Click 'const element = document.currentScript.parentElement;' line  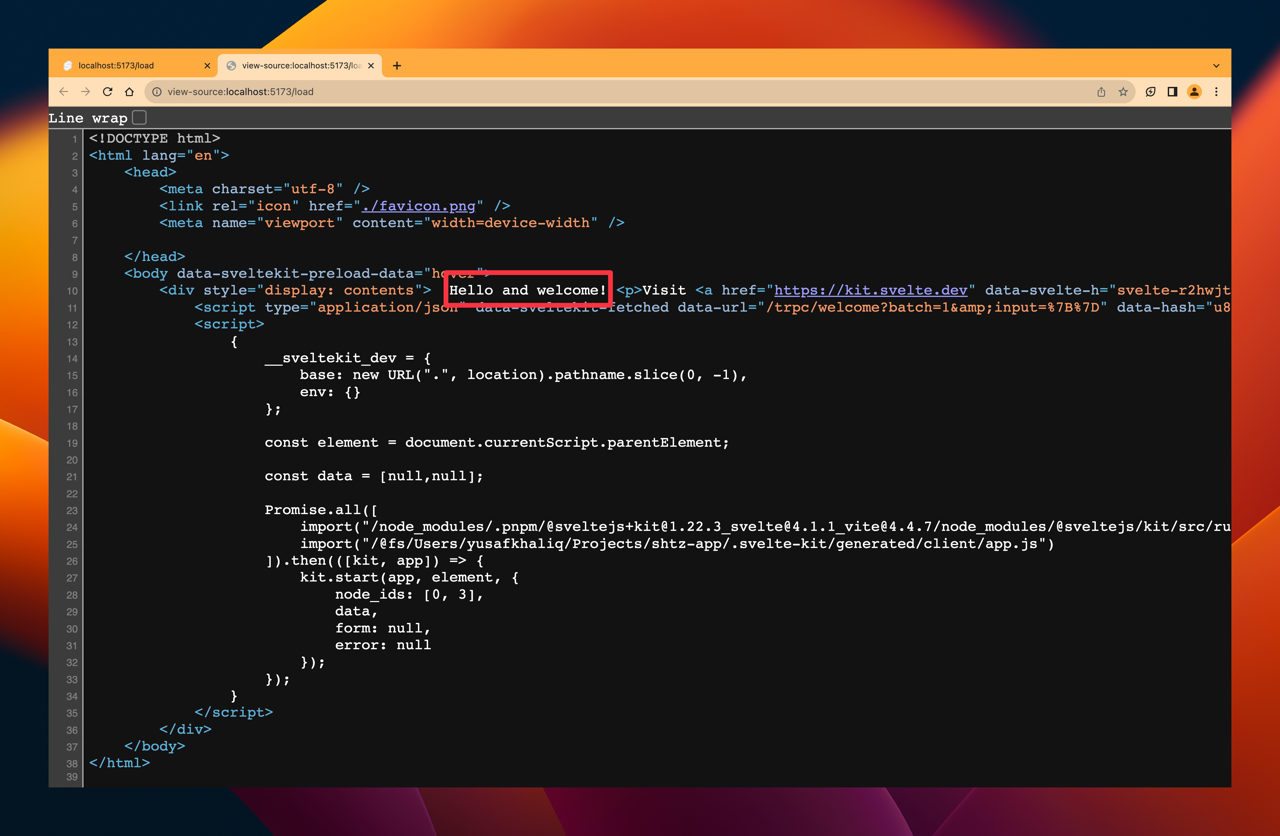click(x=497, y=442)
